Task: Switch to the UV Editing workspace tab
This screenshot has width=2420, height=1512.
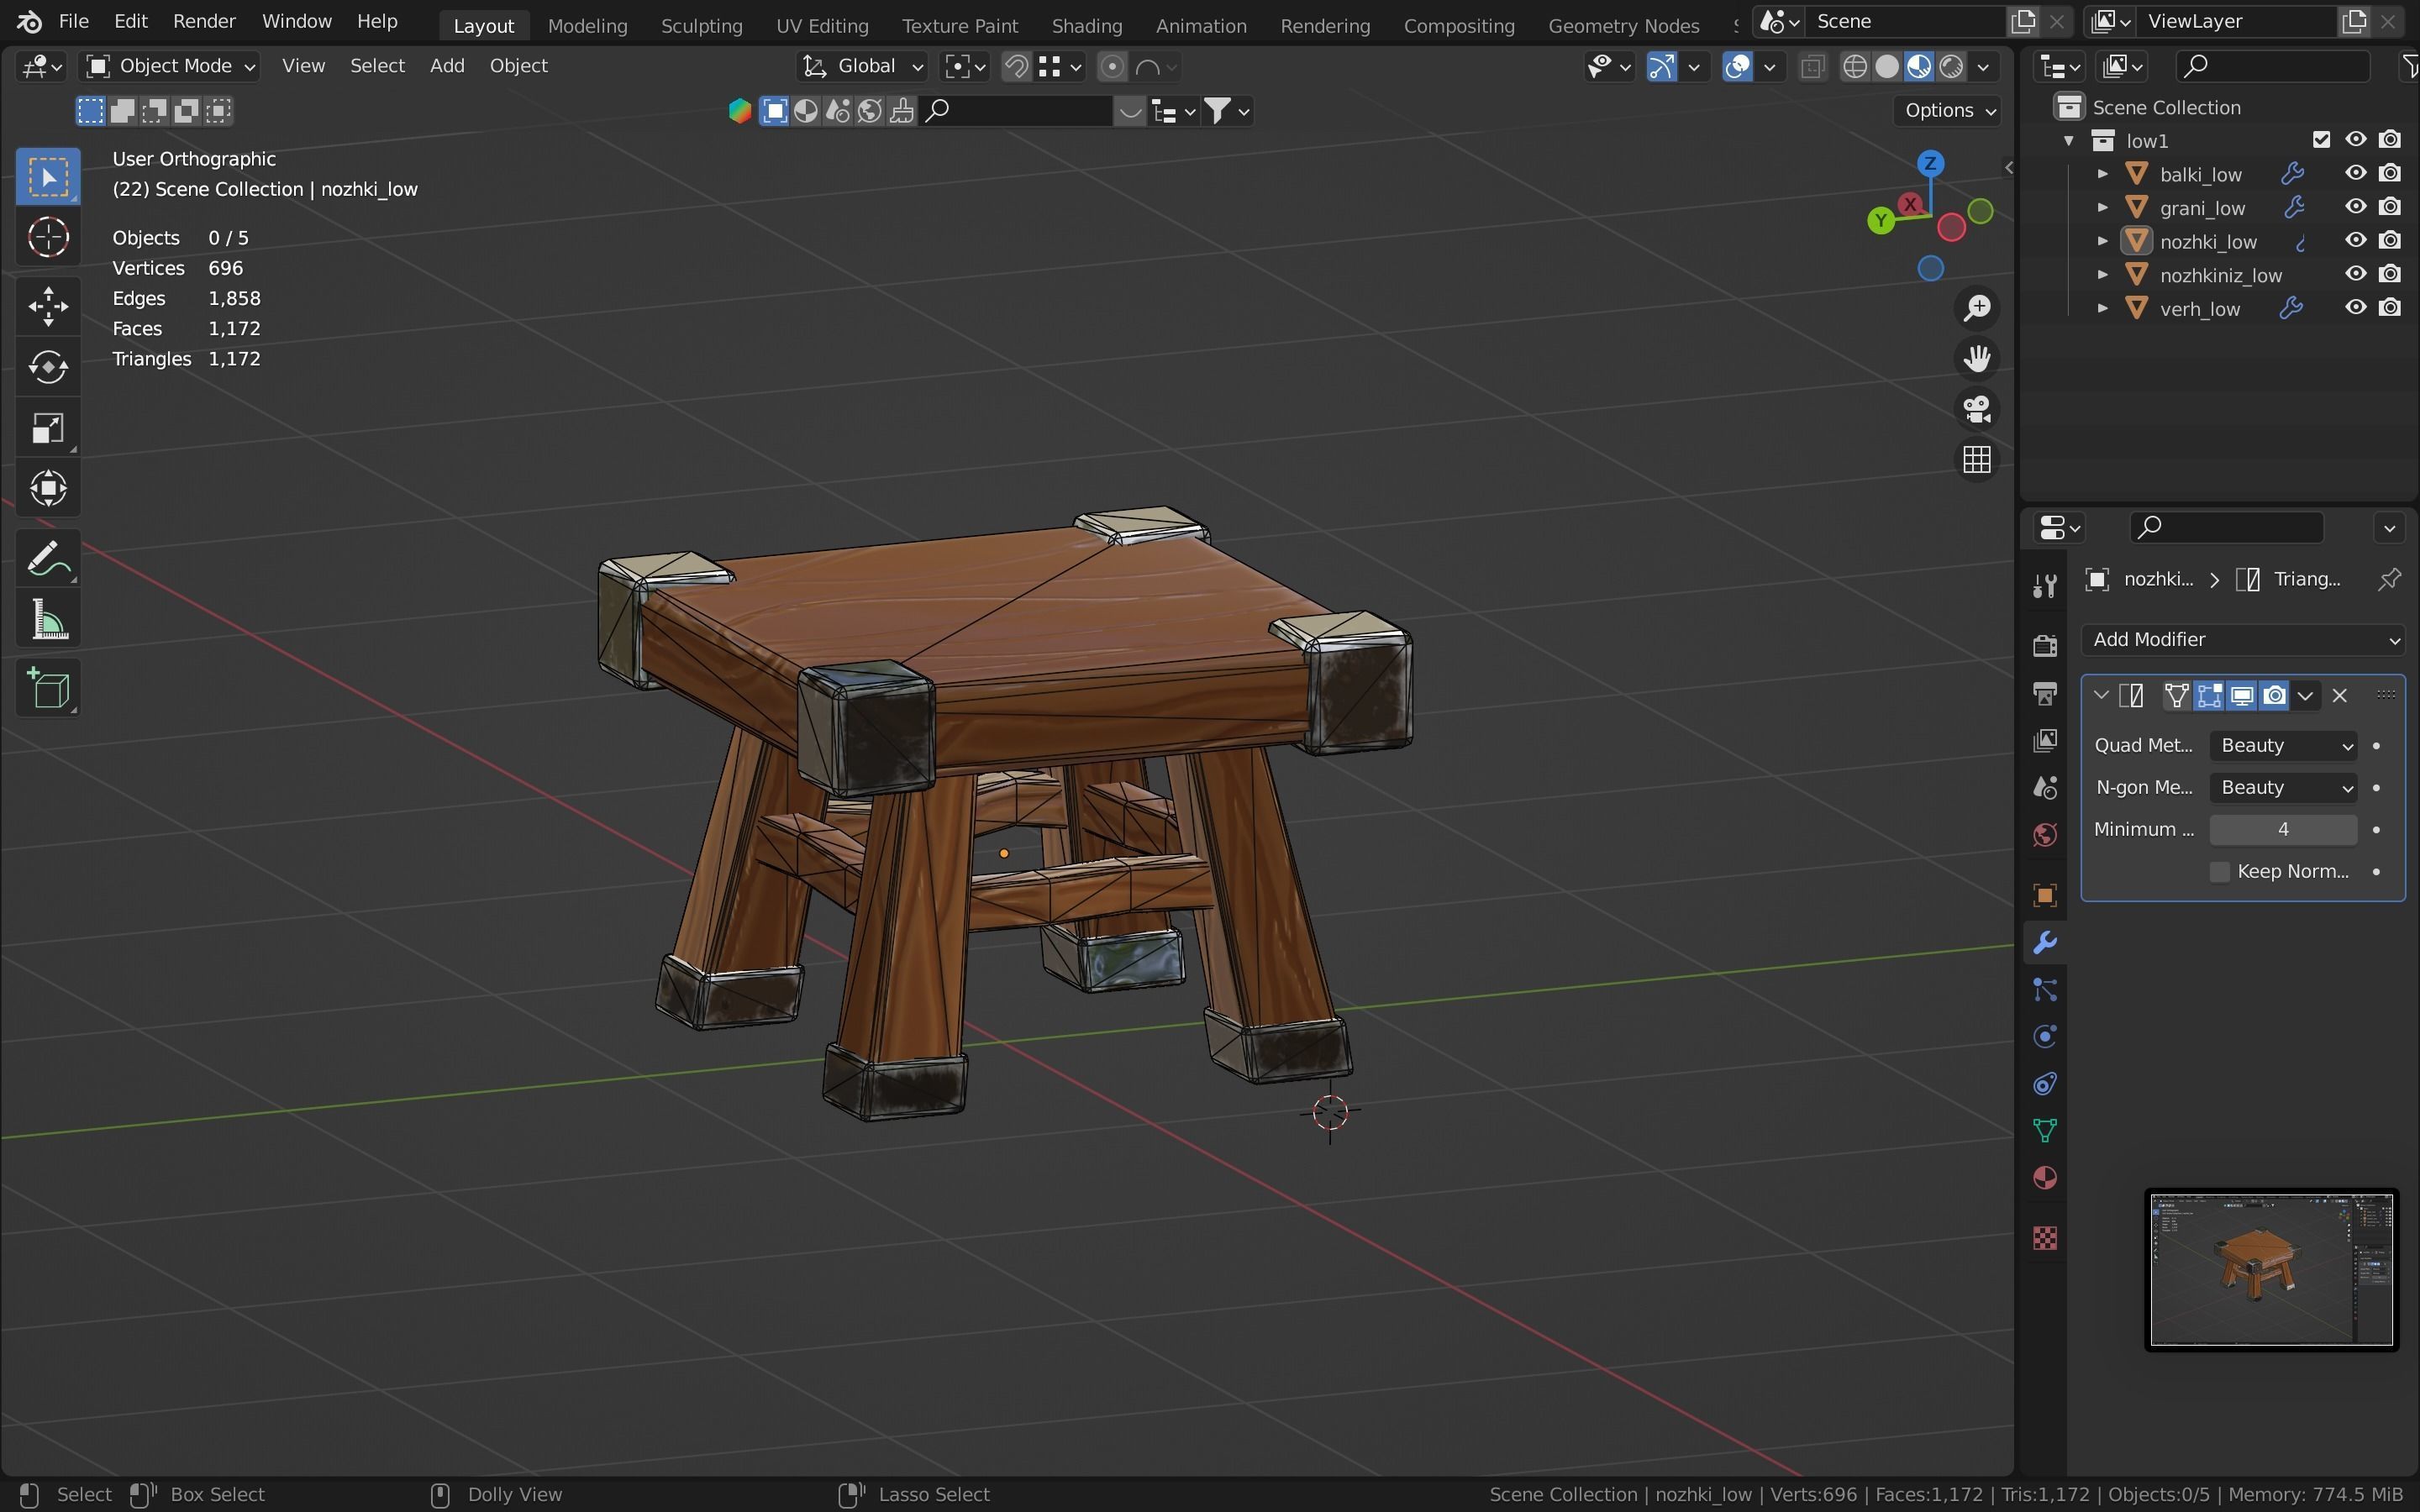Action: (x=822, y=25)
